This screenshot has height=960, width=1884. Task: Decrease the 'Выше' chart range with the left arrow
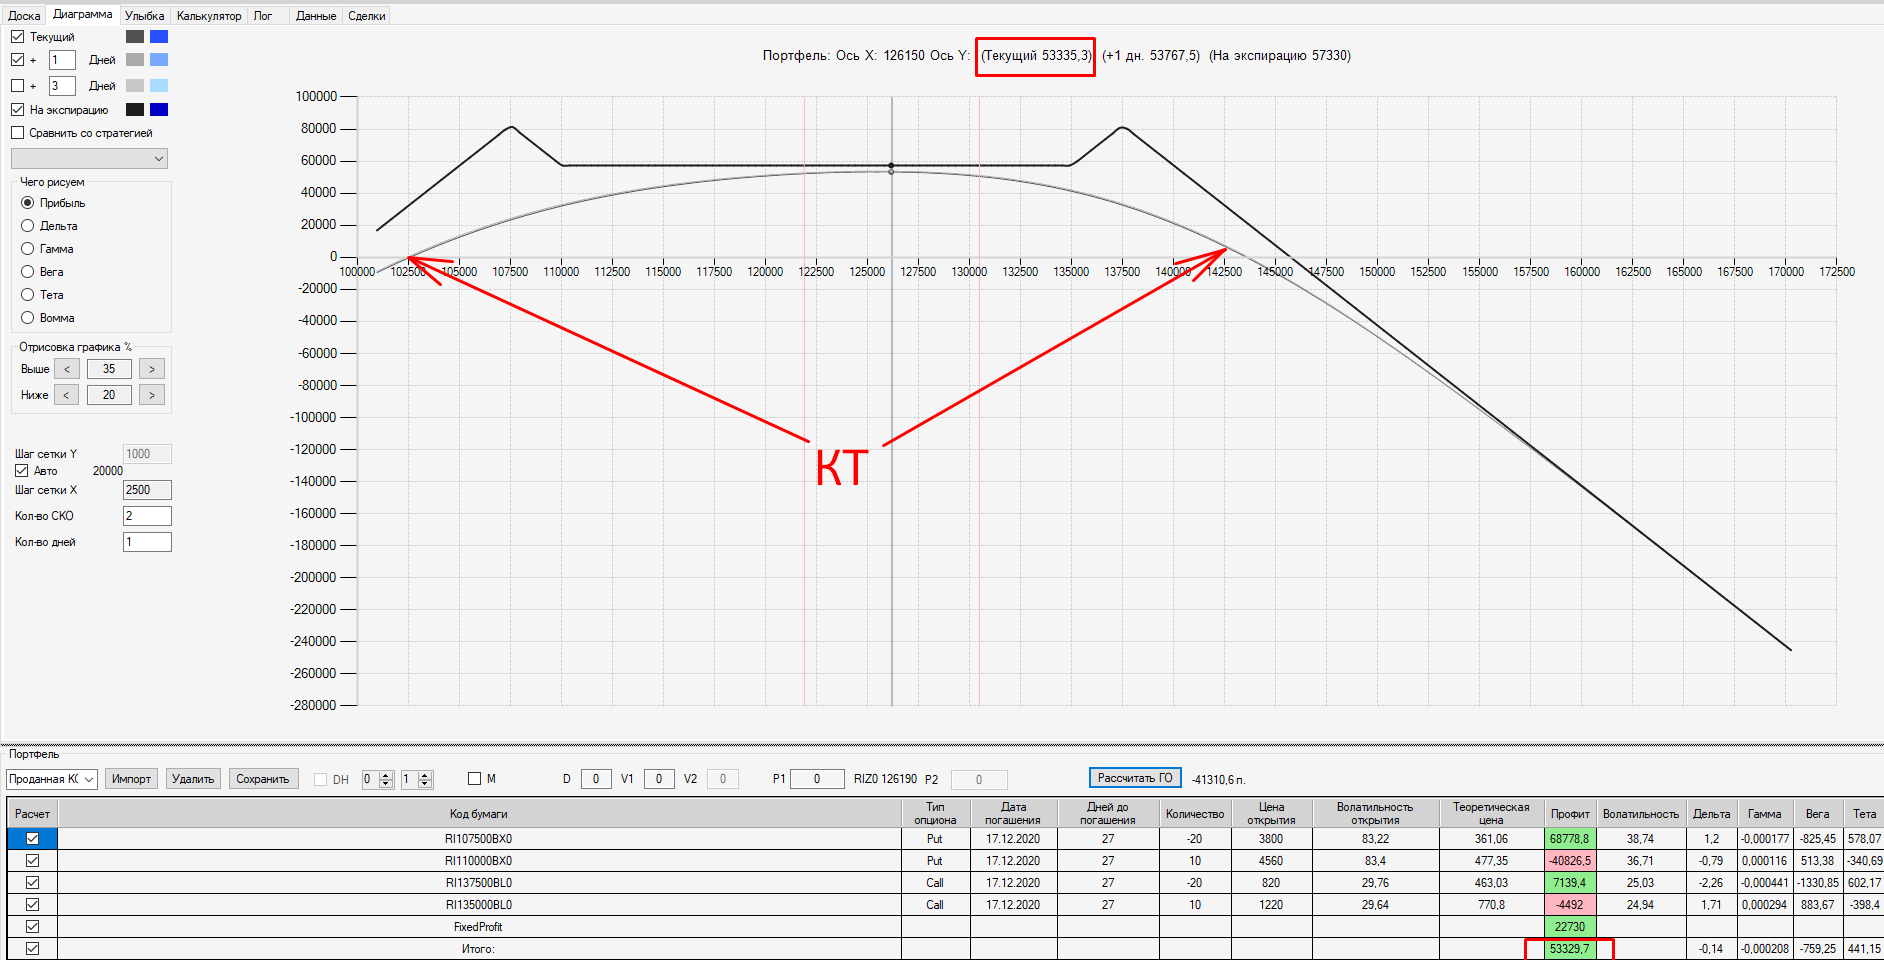click(x=66, y=369)
